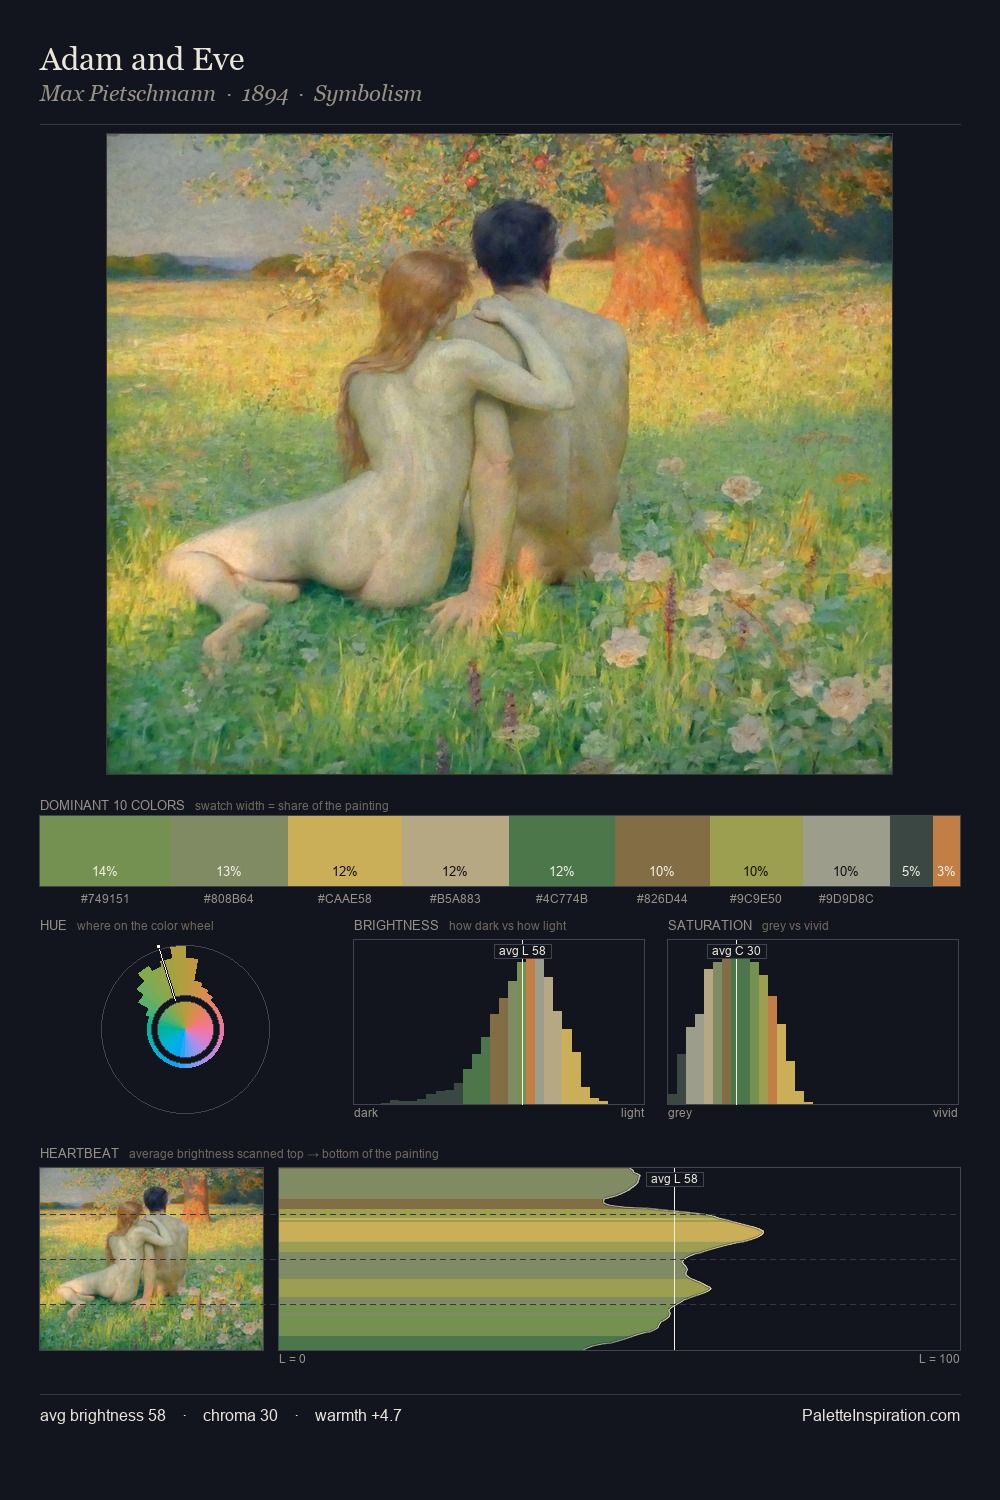Click the 'HUE' section heading
The width and height of the screenshot is (1000, 1500).
tap(53, 925)
